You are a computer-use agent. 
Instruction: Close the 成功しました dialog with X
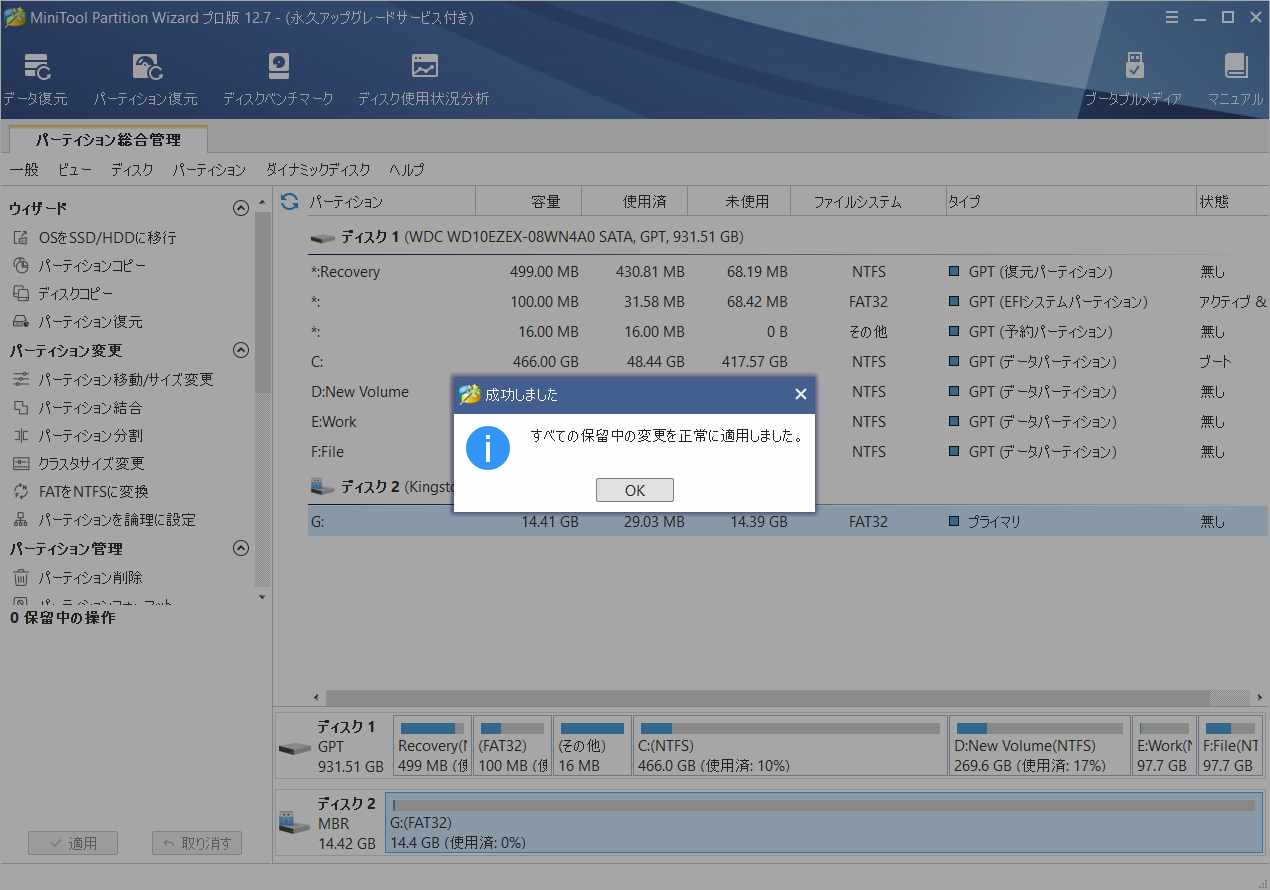[800, 395]
